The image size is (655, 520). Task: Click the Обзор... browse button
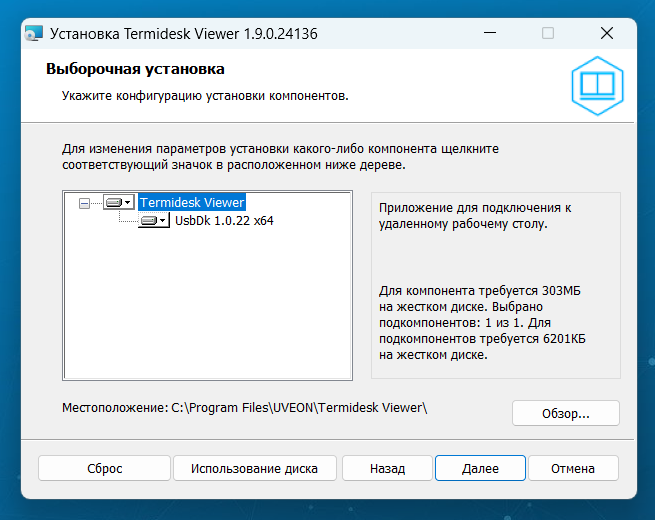tap(566, 413)
